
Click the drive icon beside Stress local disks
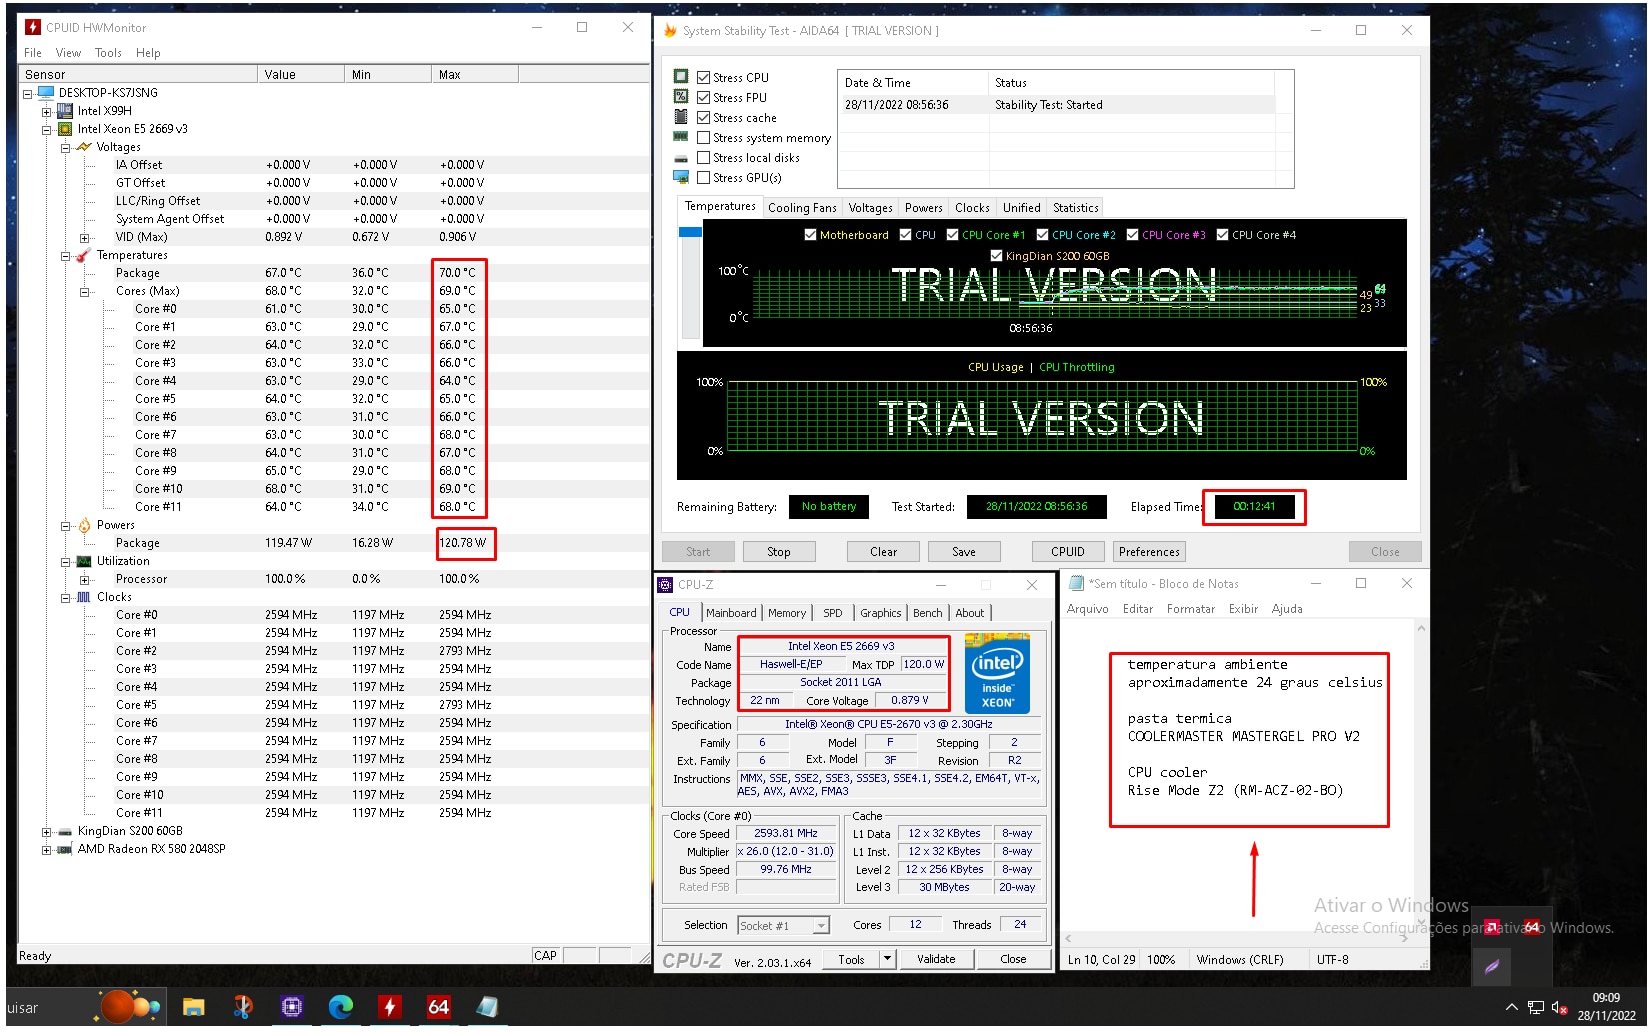coord(681,158)
